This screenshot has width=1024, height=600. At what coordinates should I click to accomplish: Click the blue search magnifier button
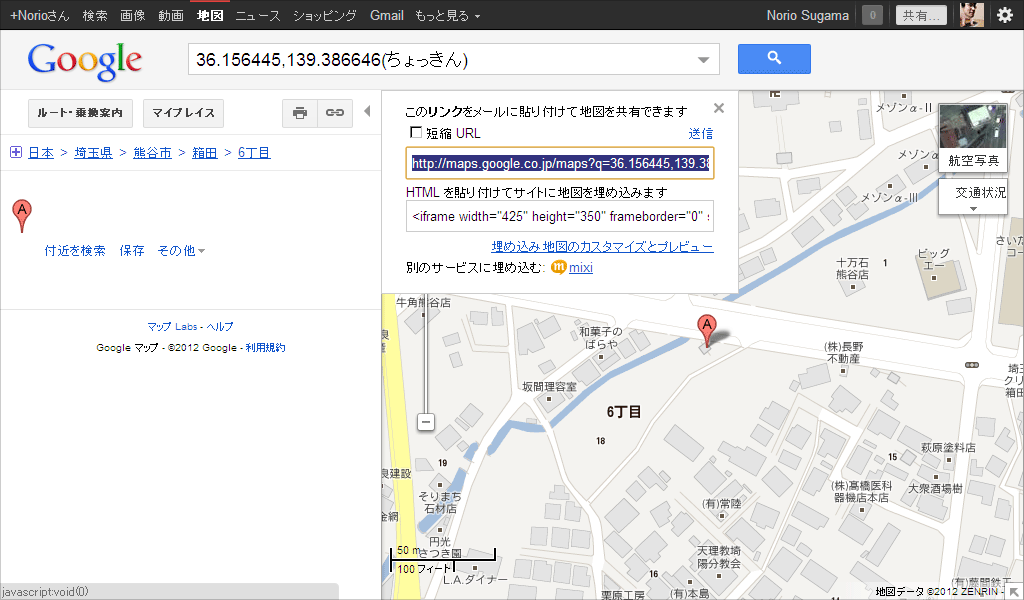pyautogui.click(x=774, y=59)
